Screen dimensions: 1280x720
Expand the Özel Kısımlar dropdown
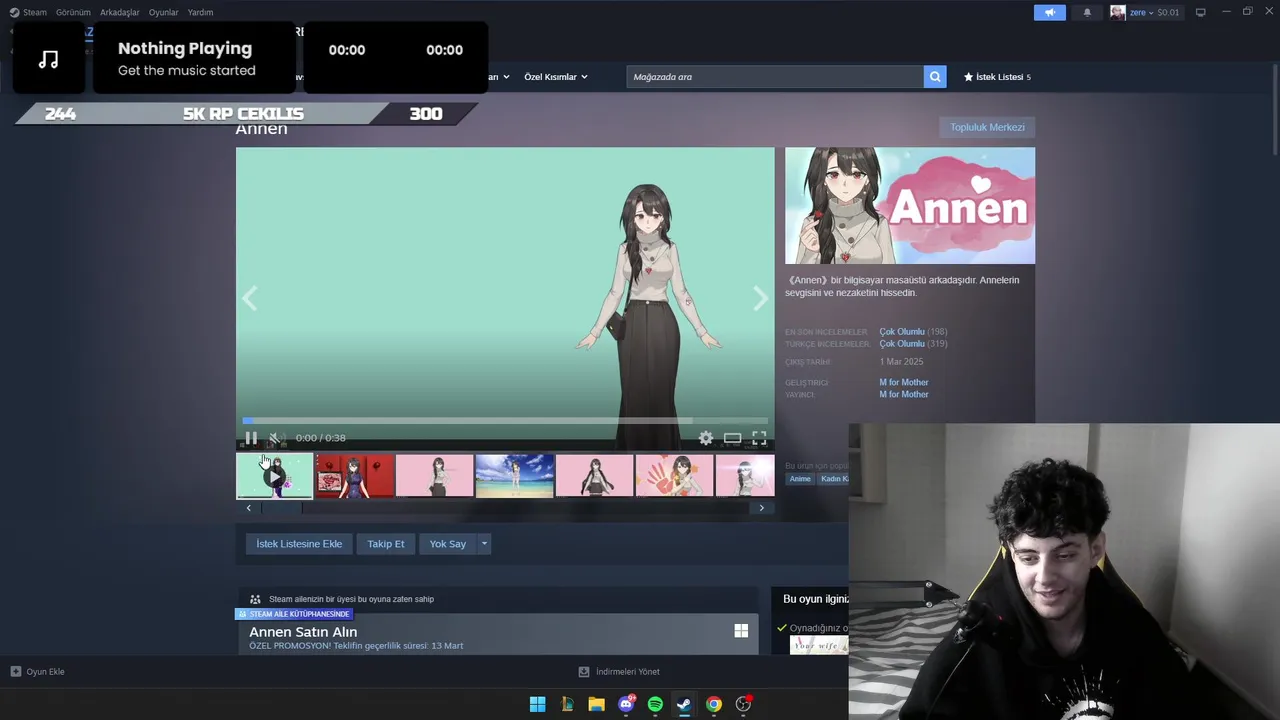[556, 77]
